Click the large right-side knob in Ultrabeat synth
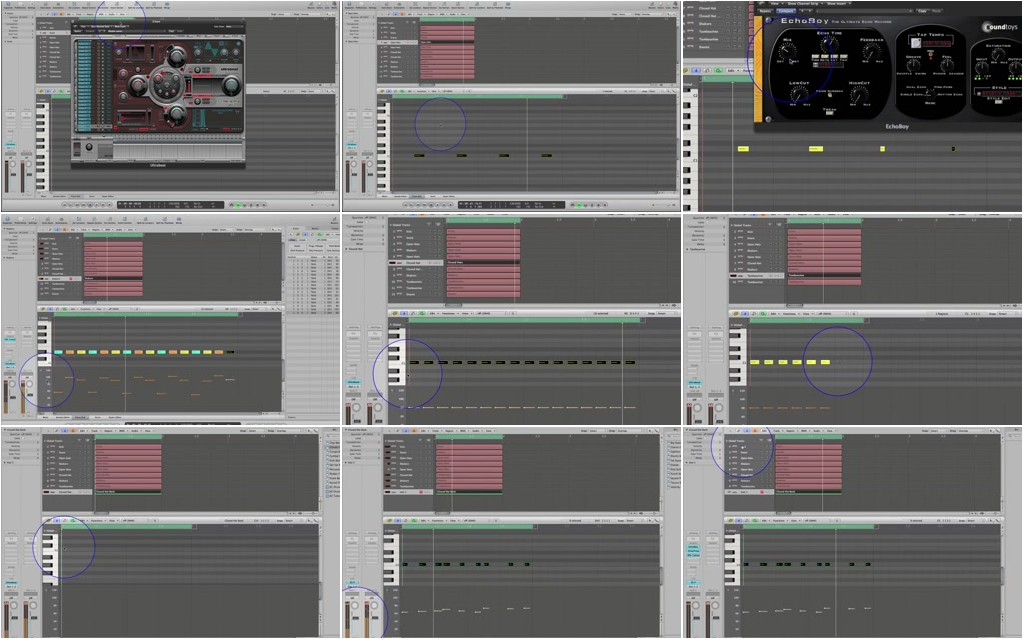The image size is (1023, 639). coord(231,86)
